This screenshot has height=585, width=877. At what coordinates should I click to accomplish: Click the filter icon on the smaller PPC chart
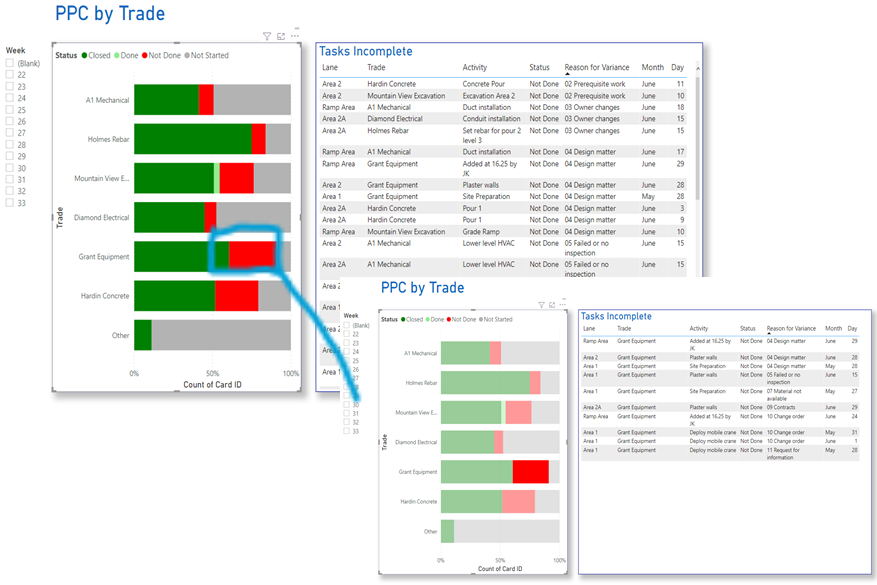point(541,305)
